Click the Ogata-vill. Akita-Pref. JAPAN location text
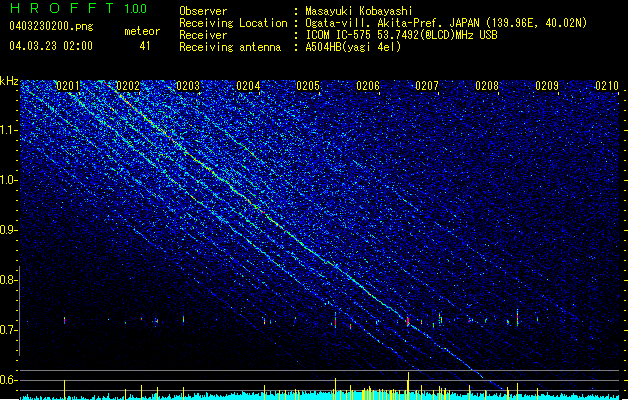 click(x=446, y=23)
